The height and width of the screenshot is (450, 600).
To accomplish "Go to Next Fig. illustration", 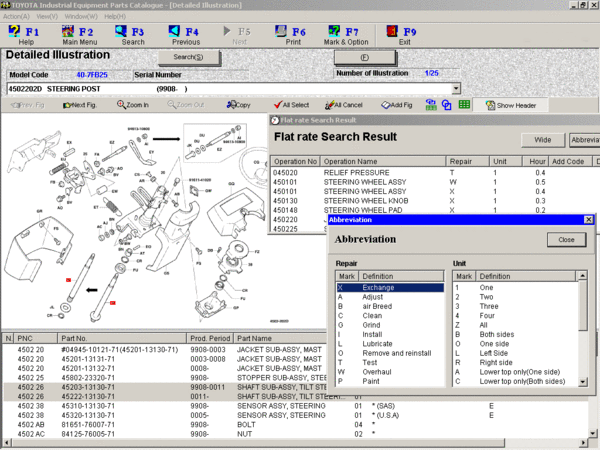I will click(x=80, y=105).
